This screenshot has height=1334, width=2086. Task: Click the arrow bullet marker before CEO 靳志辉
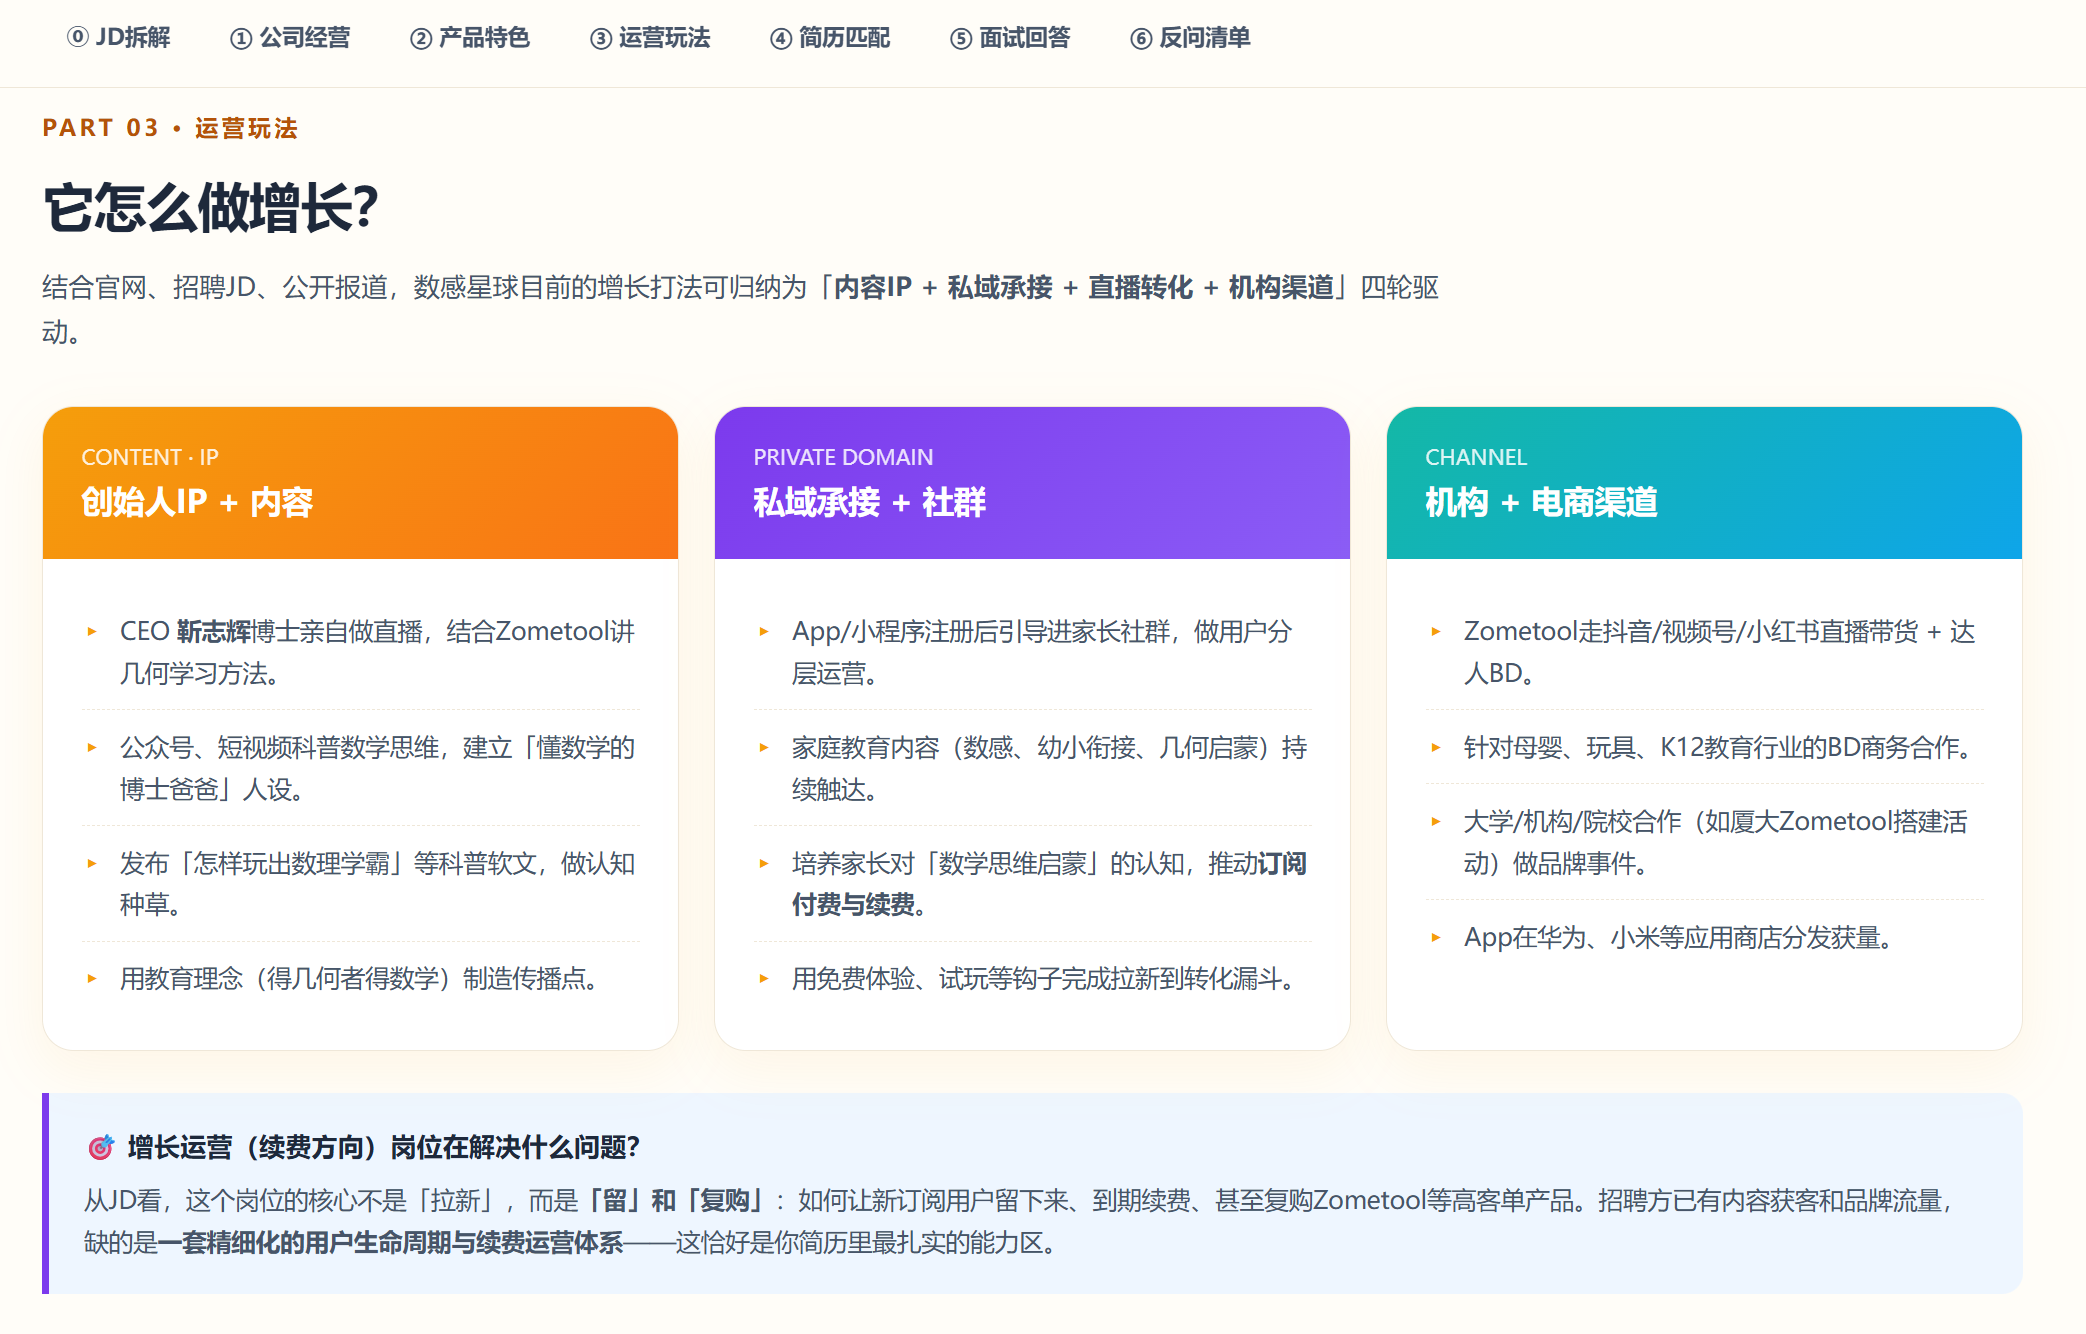92,631
